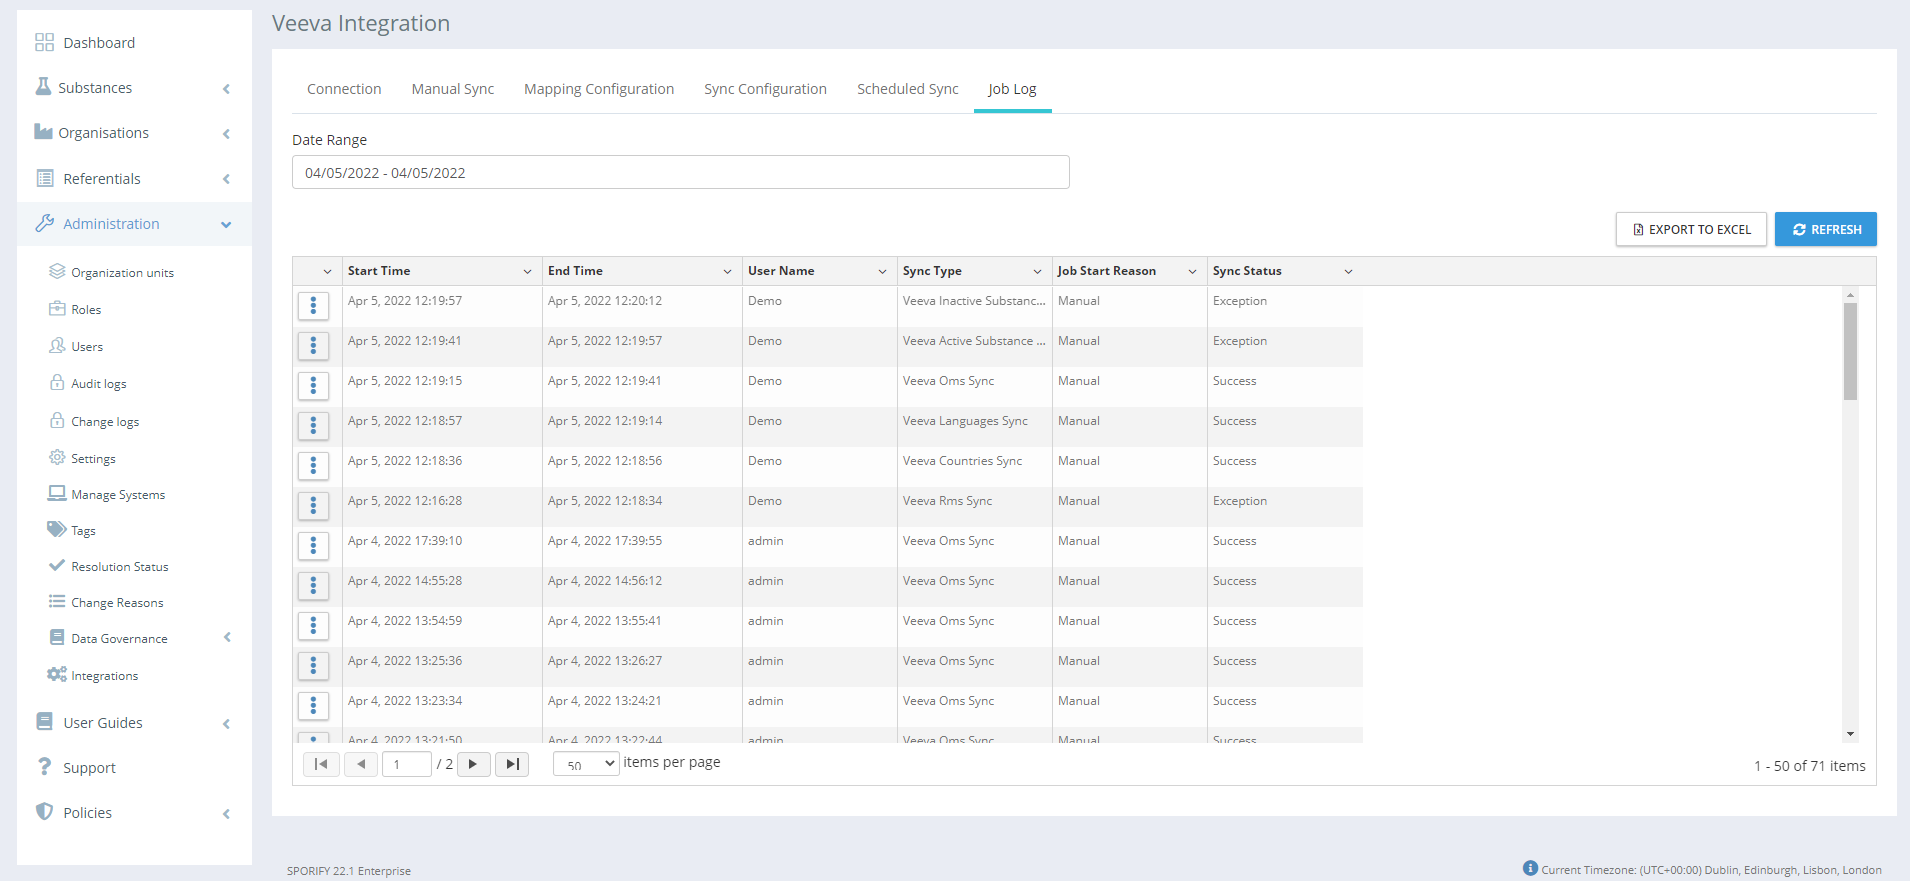
Task: Expand the Policies sidebar section
Action: tap(227, 813)
